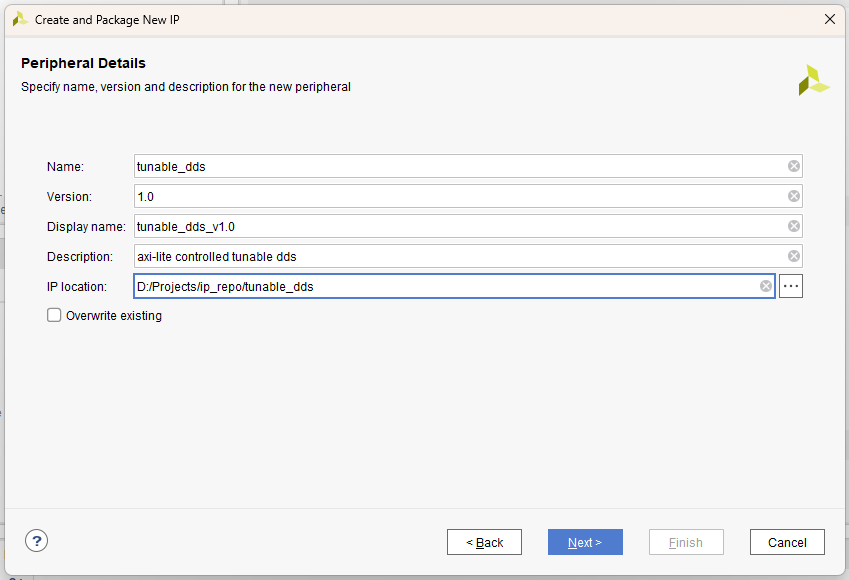This screenshot has width=849, height=580.
Task: Enable the Overwrite existing checkbox
Action: [x=54, y=315]
